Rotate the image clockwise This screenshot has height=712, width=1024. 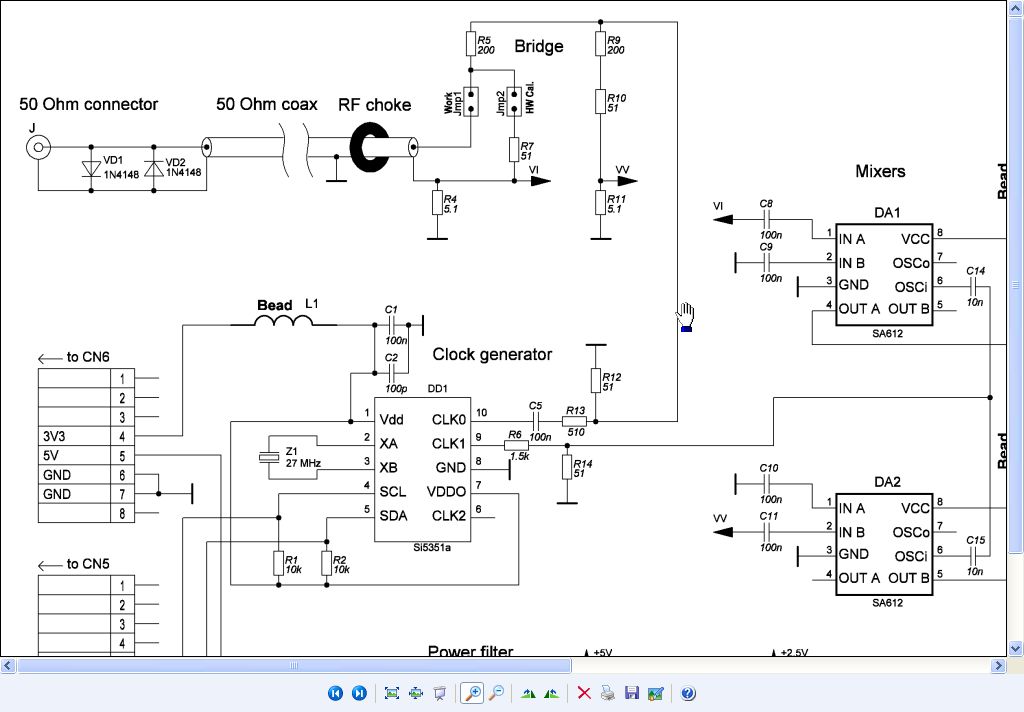point(528,693)
